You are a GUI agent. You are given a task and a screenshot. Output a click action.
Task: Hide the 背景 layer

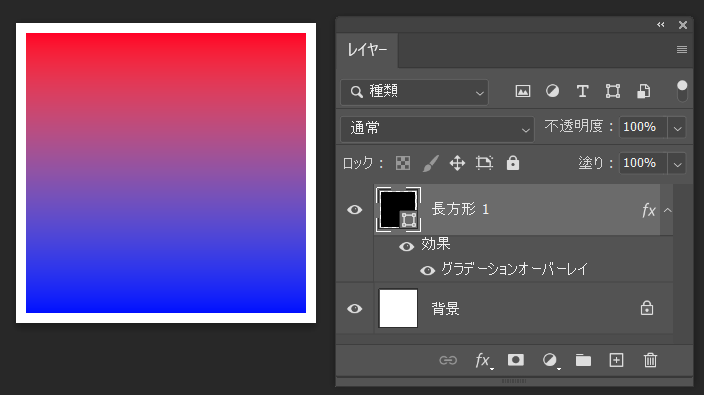coord(355,309)
